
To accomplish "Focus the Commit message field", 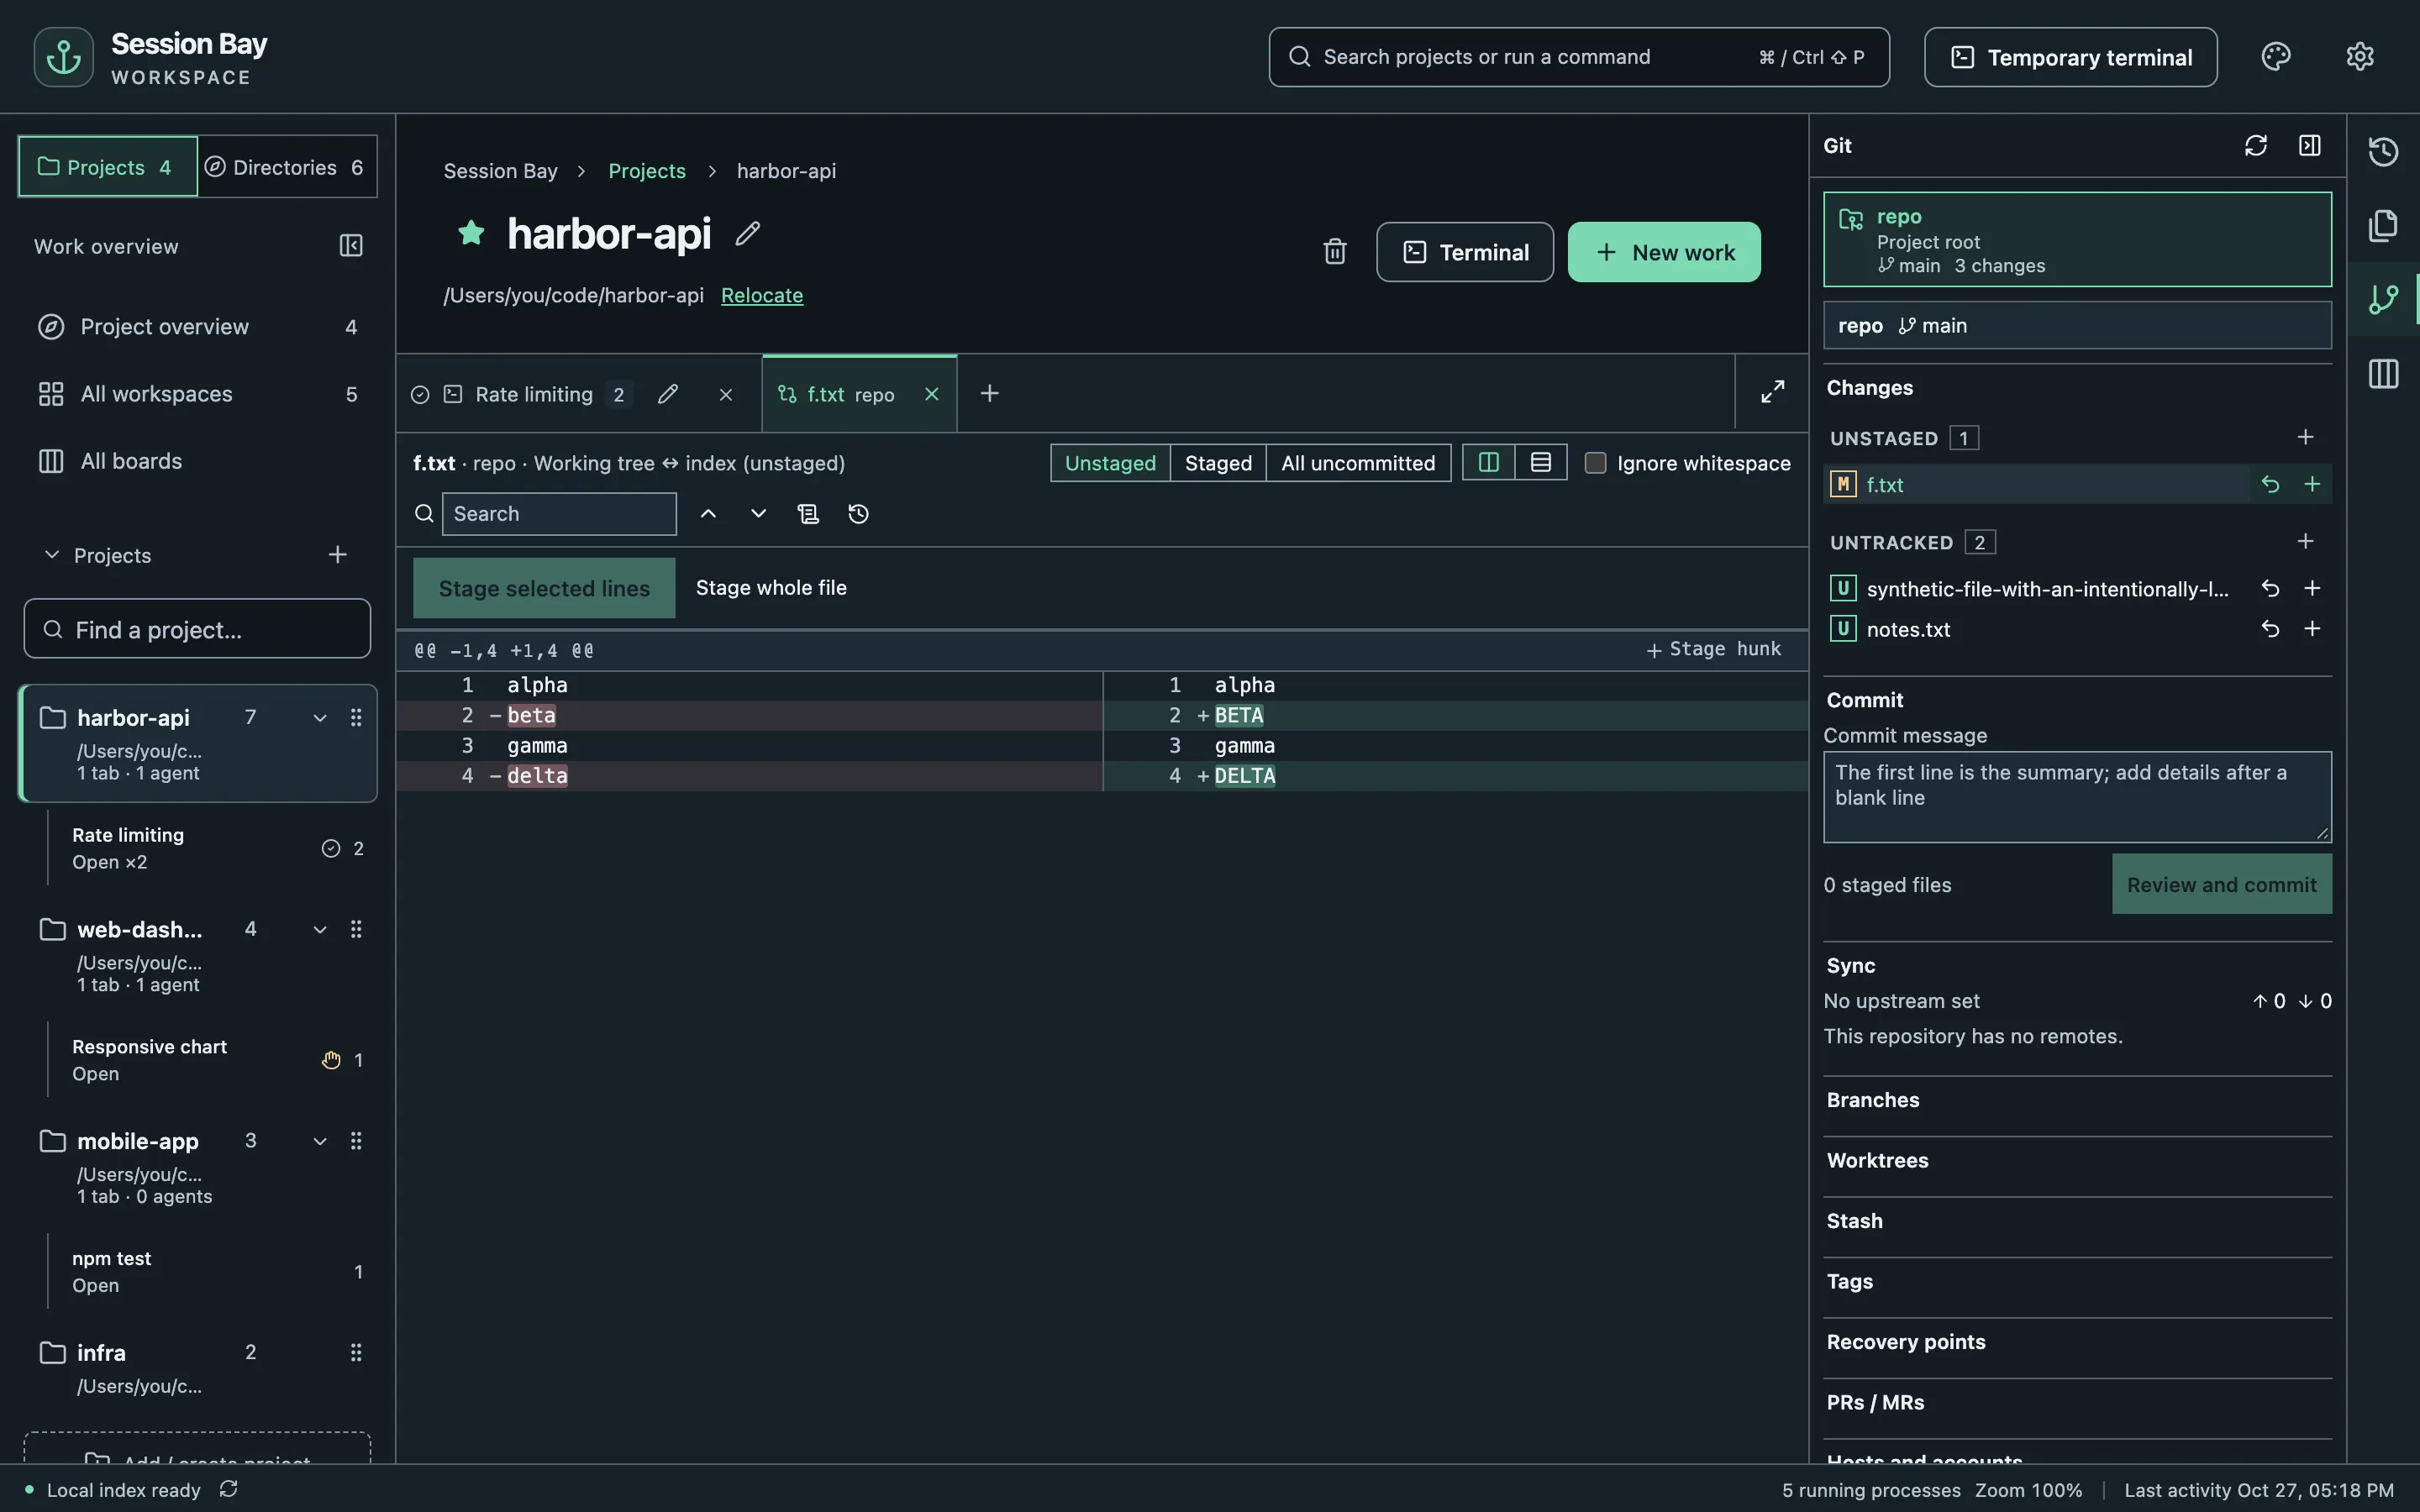I will [2077, 797].
